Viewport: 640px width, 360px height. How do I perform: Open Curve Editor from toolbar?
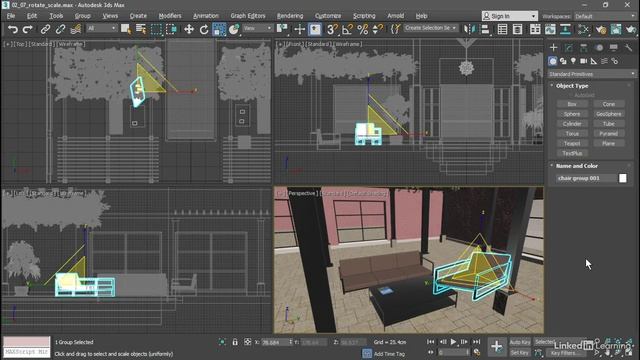point(550,29)
